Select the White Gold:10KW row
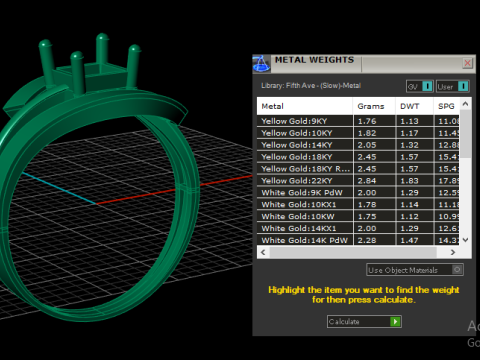The image size is (480, 360). [x=358, y=216]
